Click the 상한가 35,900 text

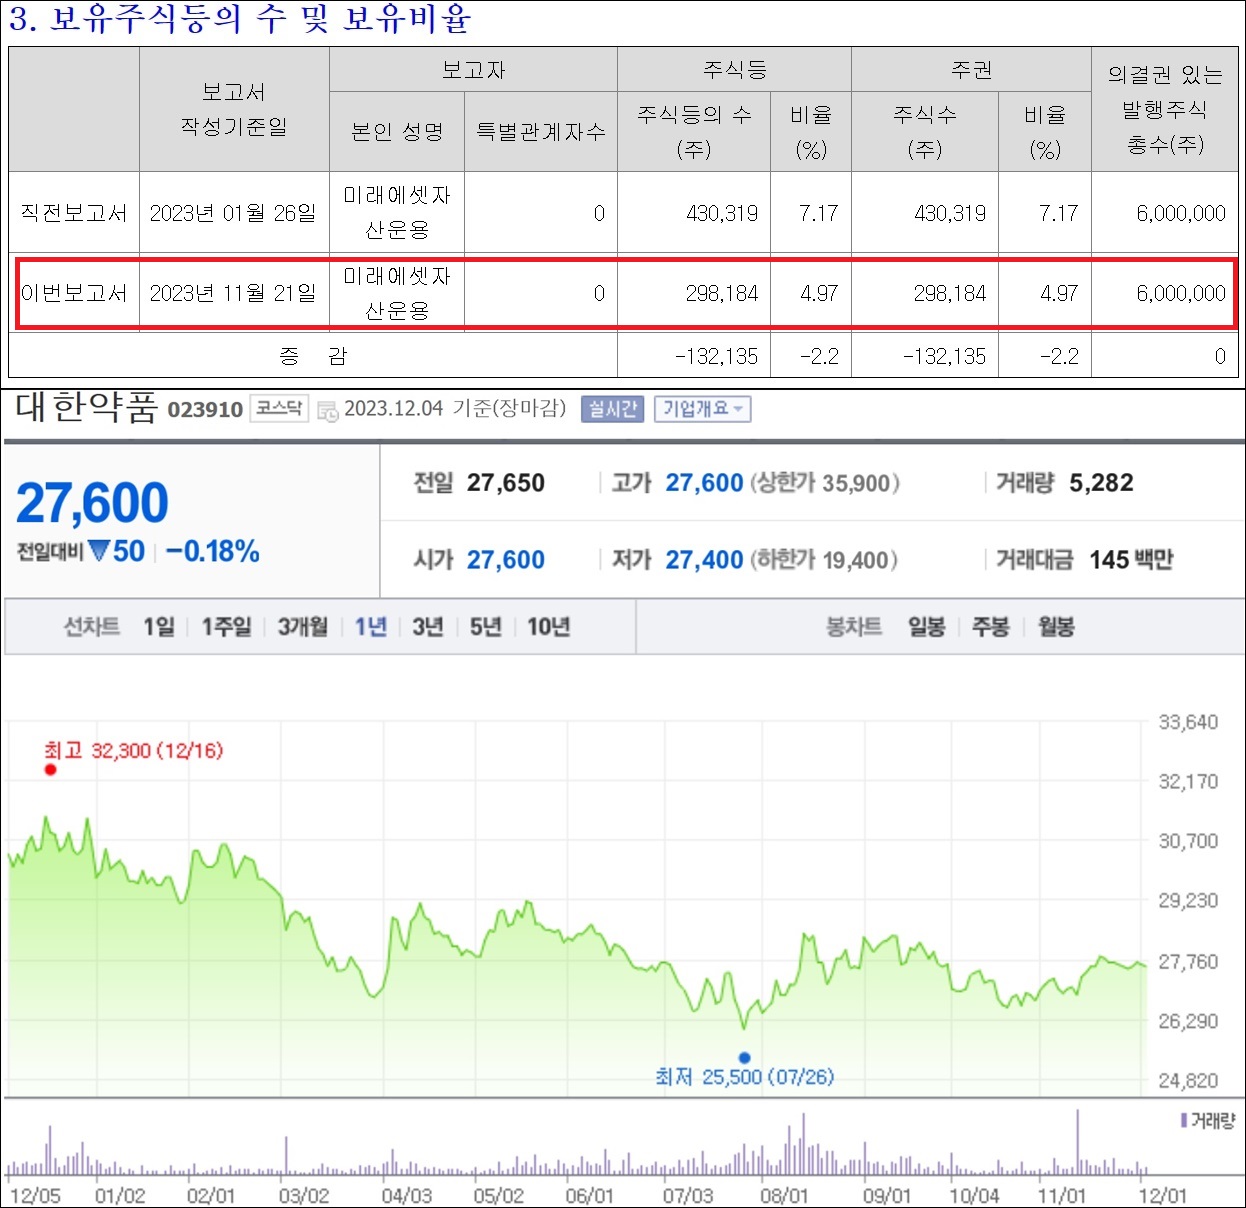click(x=824, y=484)
